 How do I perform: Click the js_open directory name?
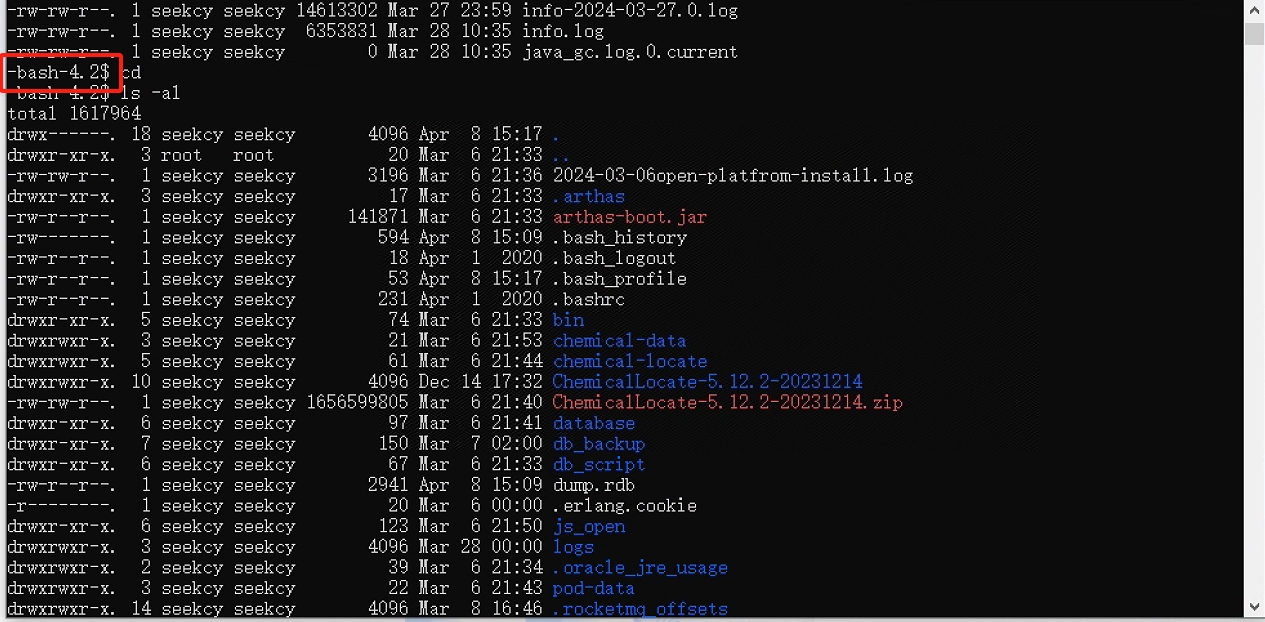tap(588, 526)
